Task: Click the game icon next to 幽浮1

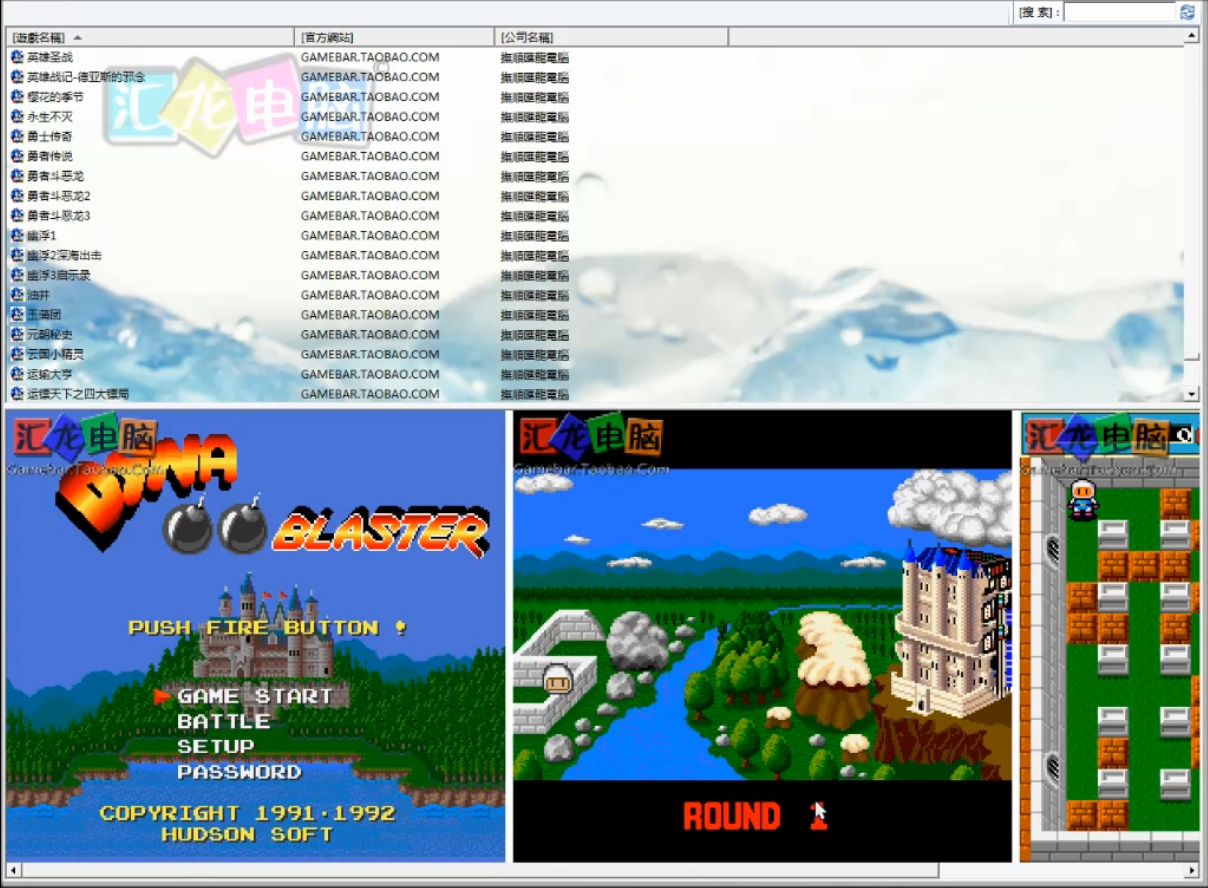Action: [x=17, y=235]
